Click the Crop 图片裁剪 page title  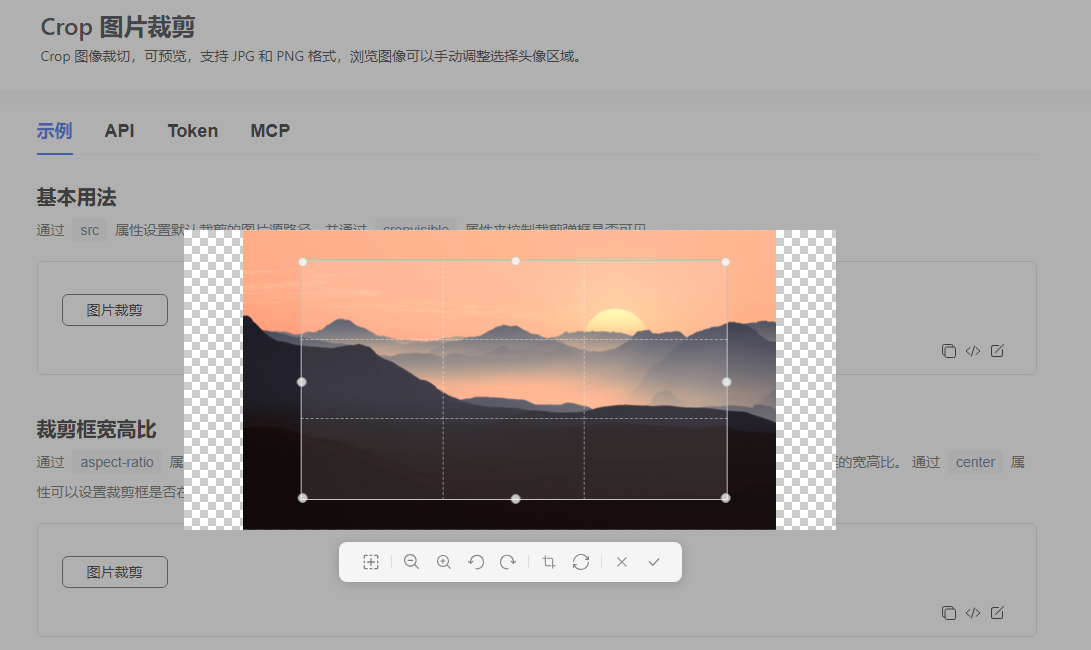point(118,27)
